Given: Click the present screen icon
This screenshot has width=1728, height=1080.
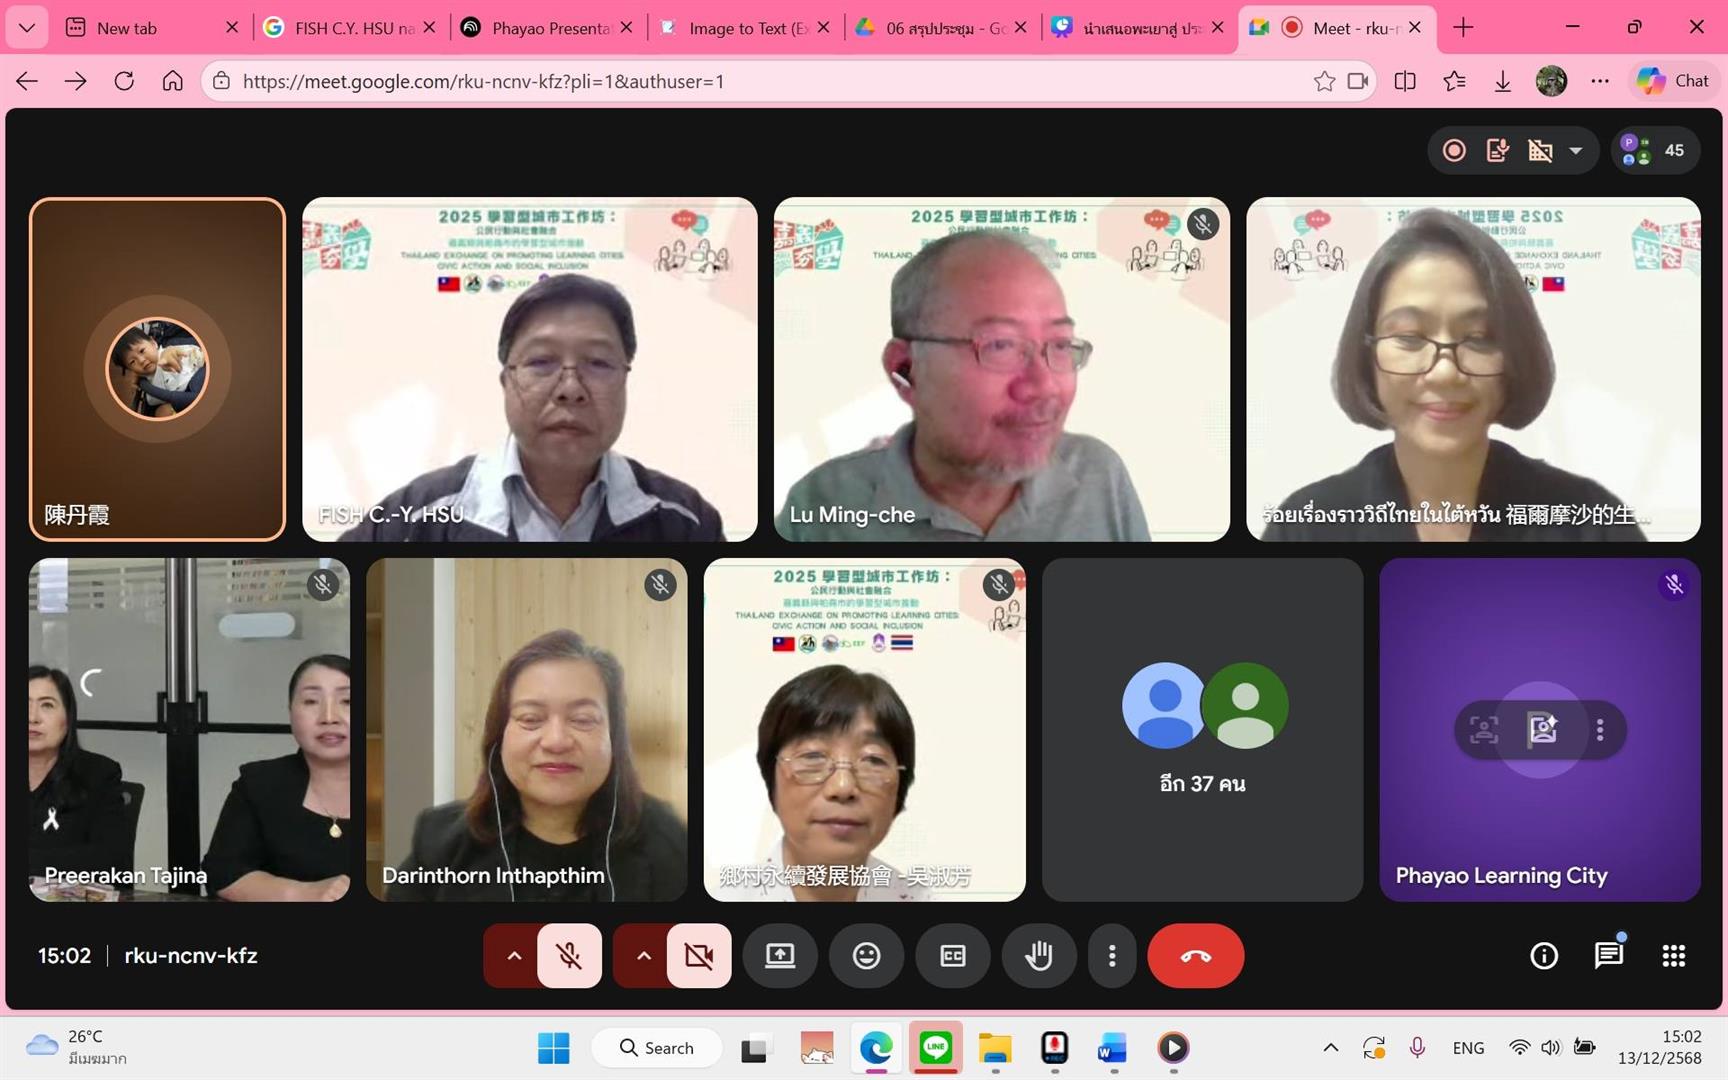Looking at the screenshot, I should tap(780, 956).
